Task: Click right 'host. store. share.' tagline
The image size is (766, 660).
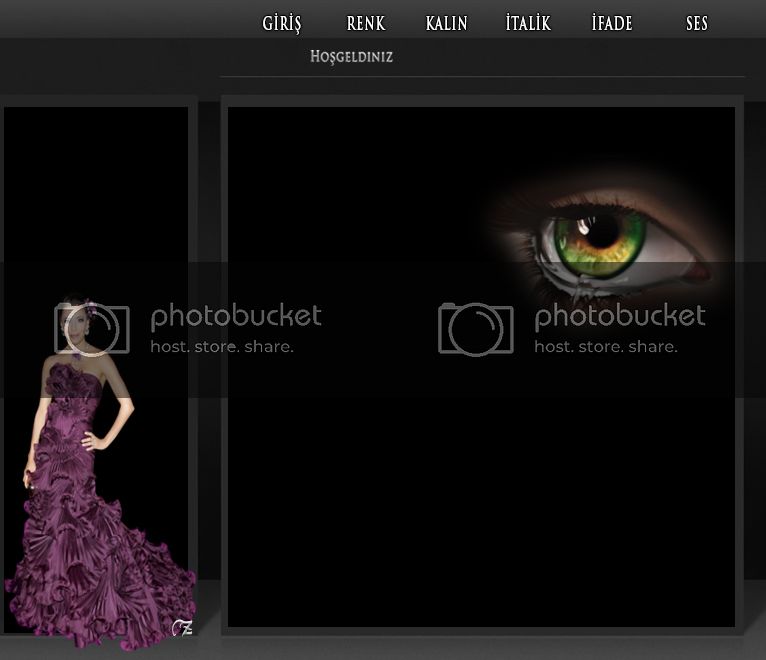Action: tap(605, 347)
